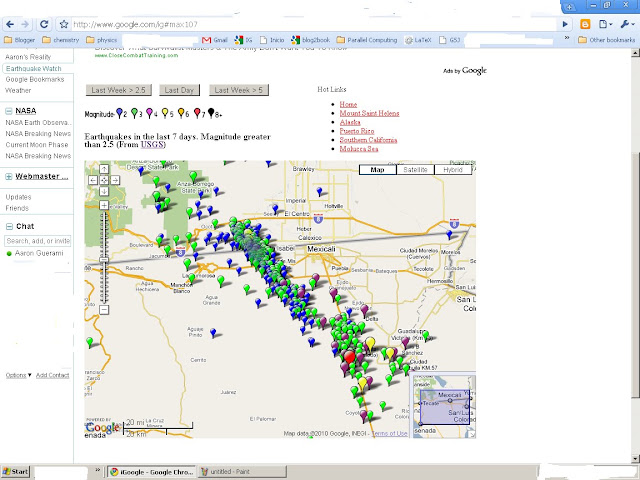Open the Gmail bookmark
Screen dimensions: 640x480
(215, 40)
